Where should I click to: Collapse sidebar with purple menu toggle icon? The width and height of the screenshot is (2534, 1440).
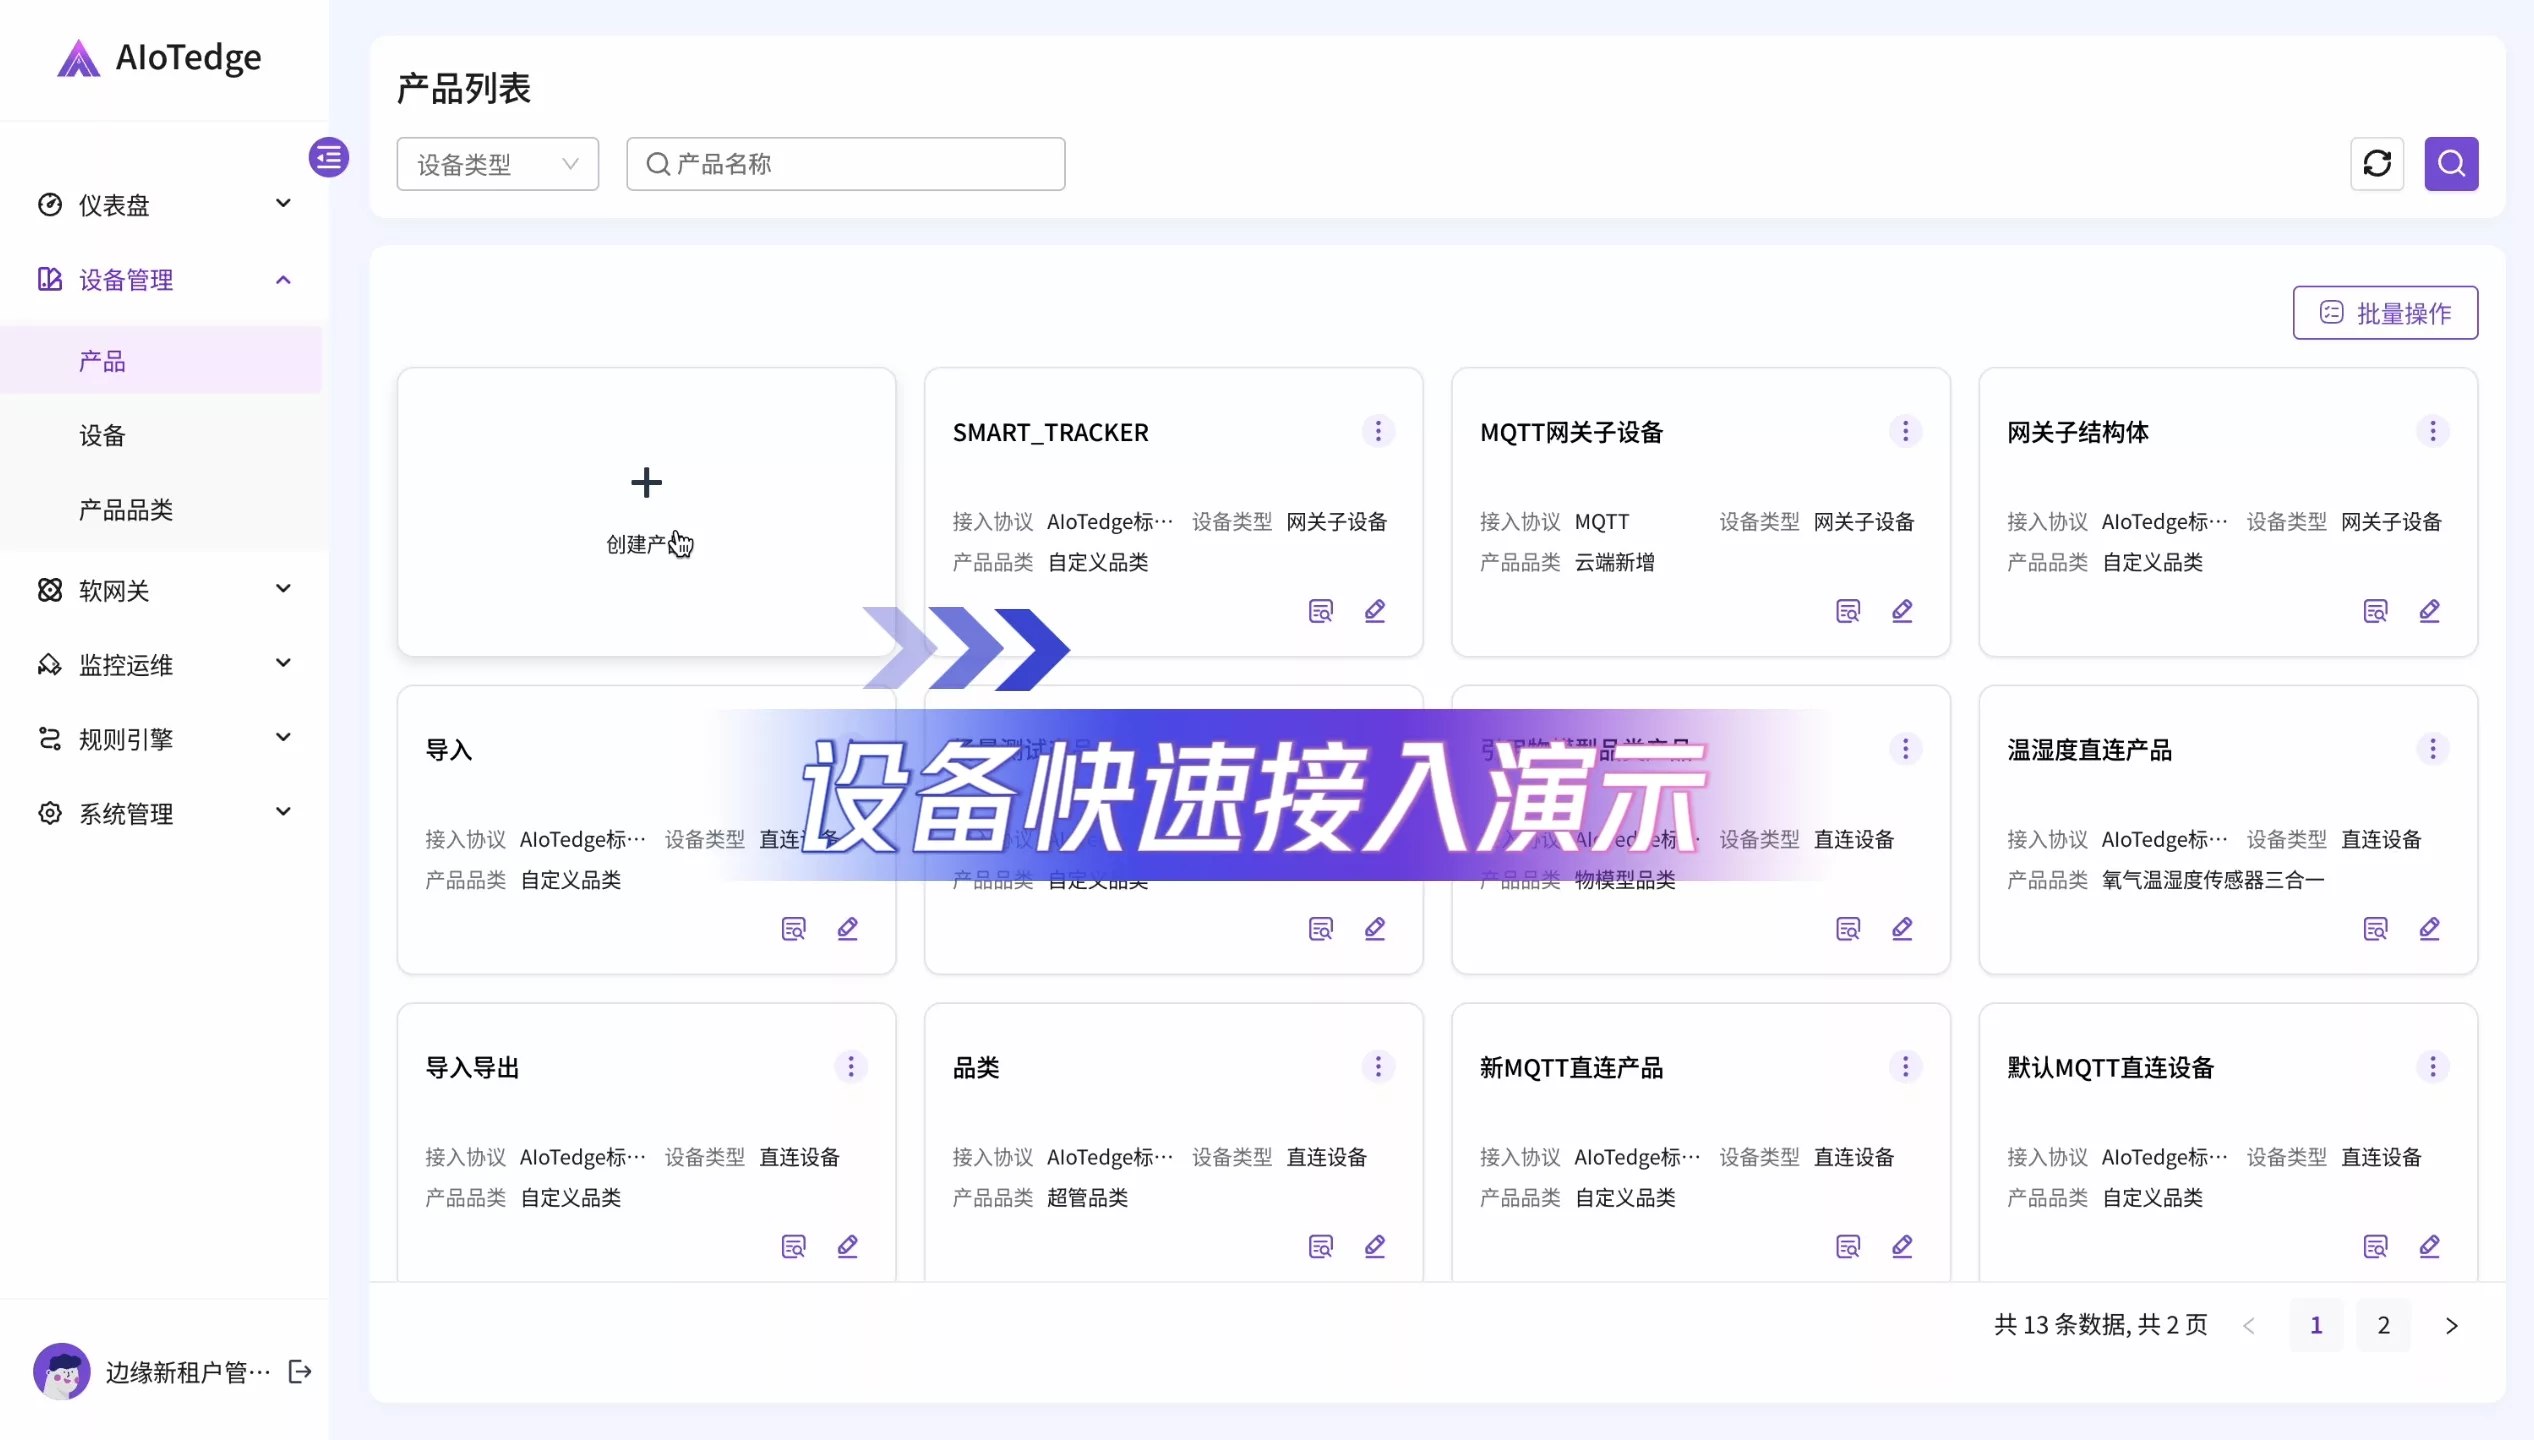pos(328,157)
